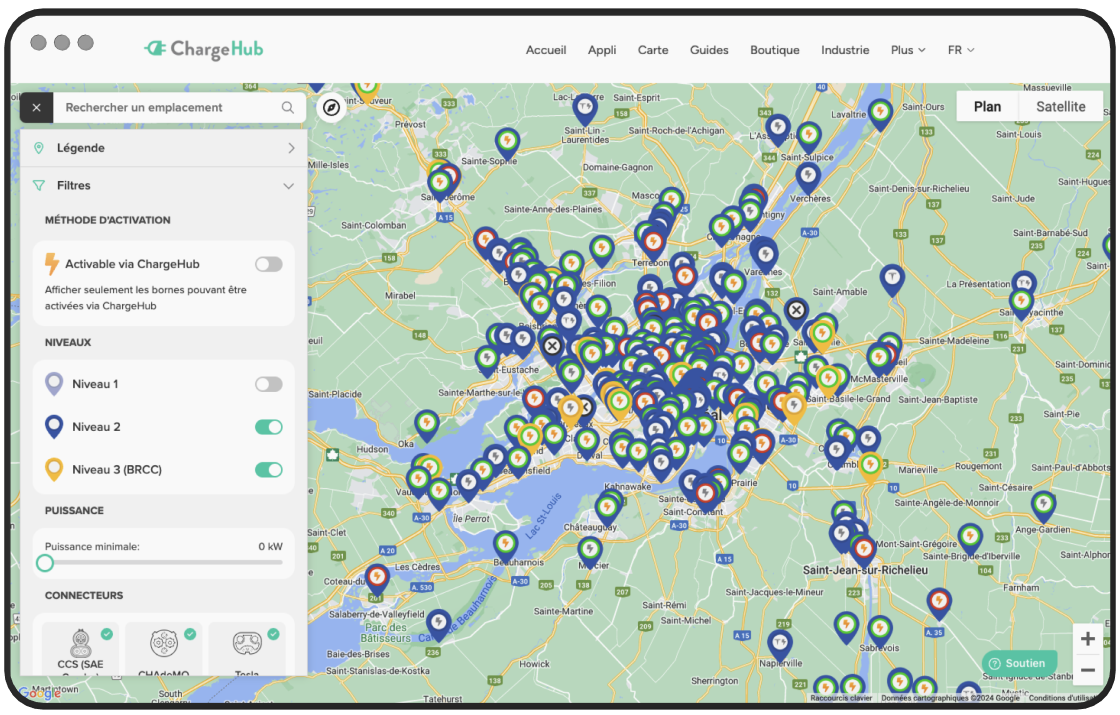Click the compass/locate icon near the search bar
1120x715 pixels.
pos(330,106)
